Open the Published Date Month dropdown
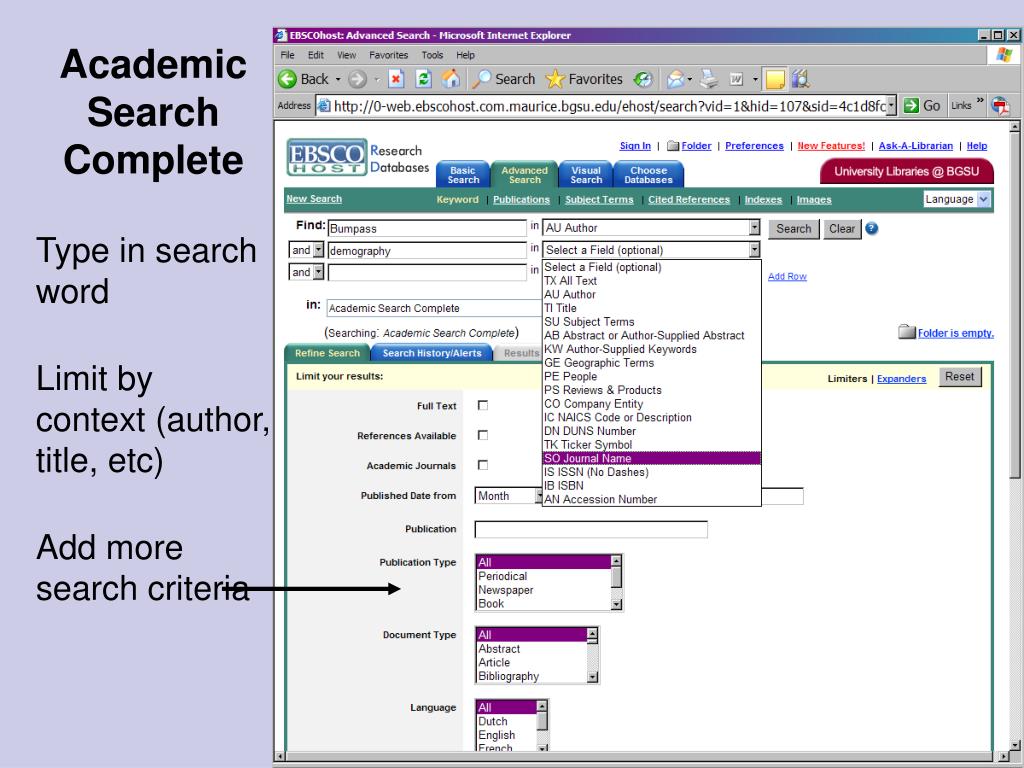Screen dimensions: 1024x768 click(509, 496)
